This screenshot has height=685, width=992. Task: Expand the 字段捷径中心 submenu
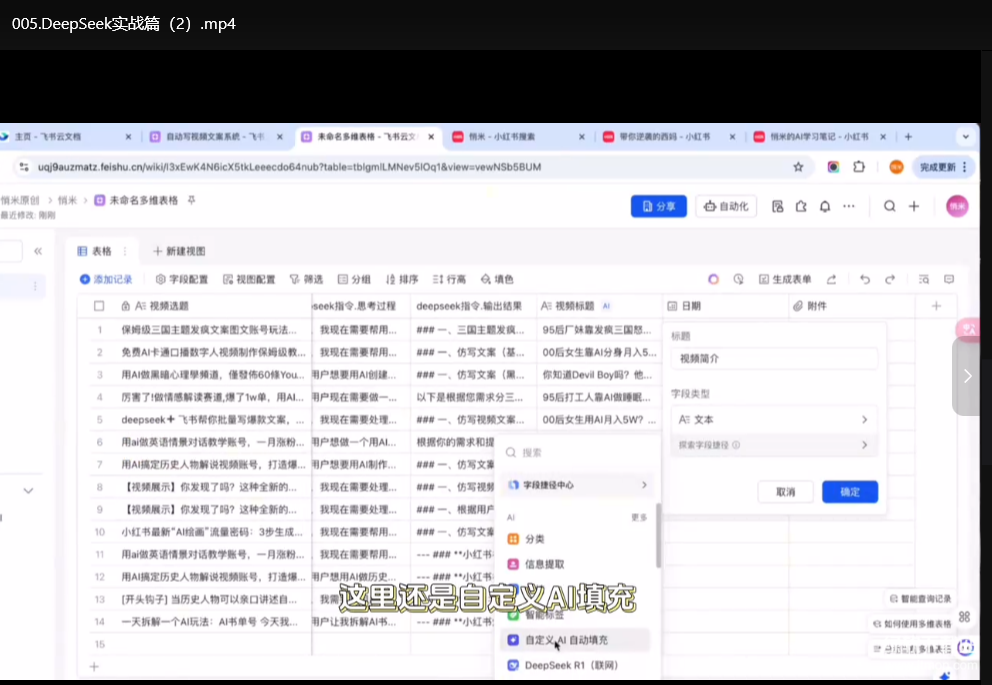click(x=578, y=485)
